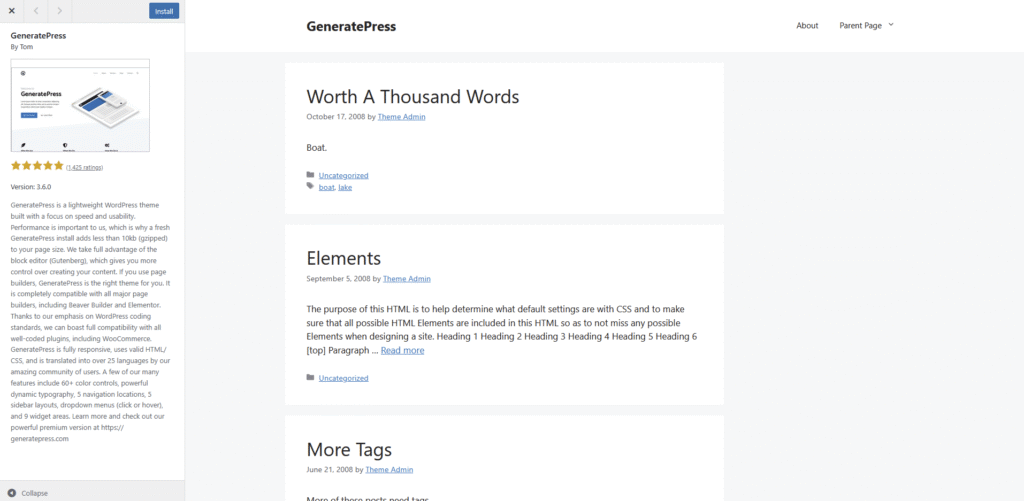Open the About menu item
Screen dimensions: 1024x501
(807, 26)
